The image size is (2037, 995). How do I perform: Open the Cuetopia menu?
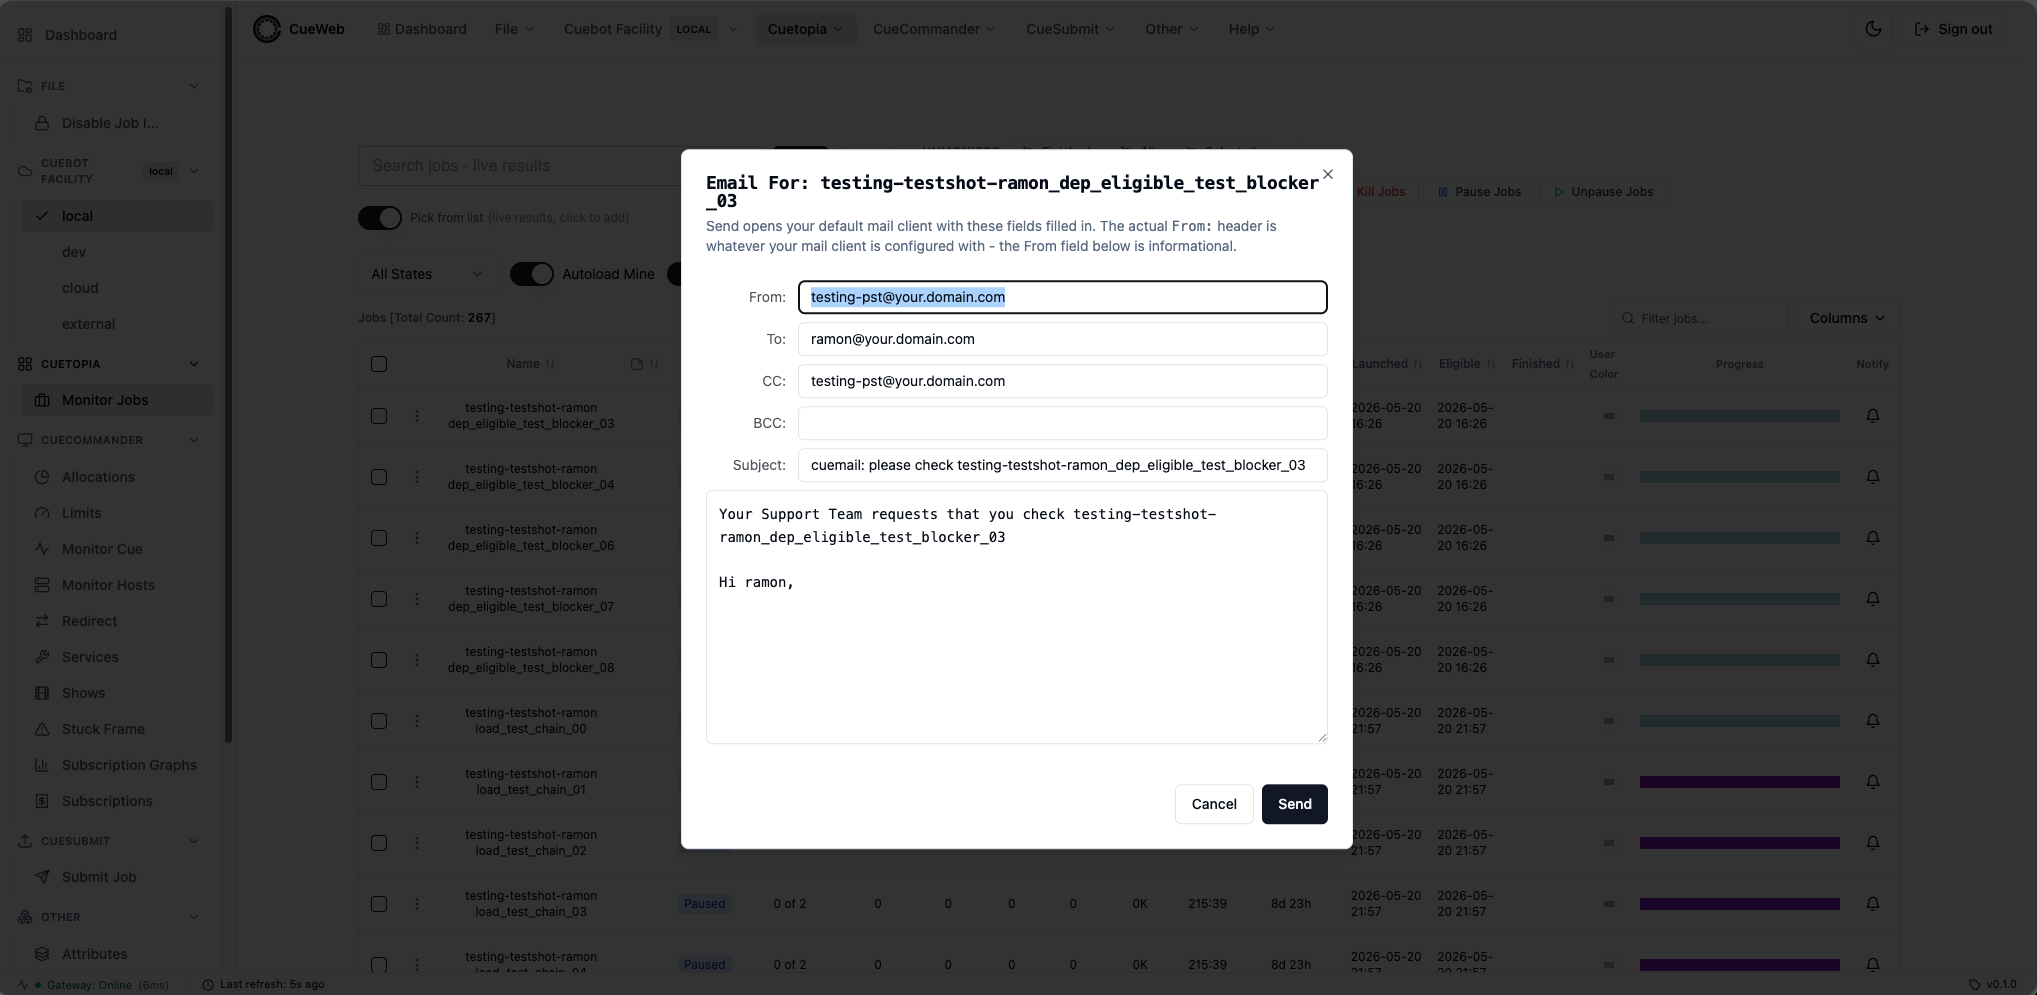pos(805,29)
